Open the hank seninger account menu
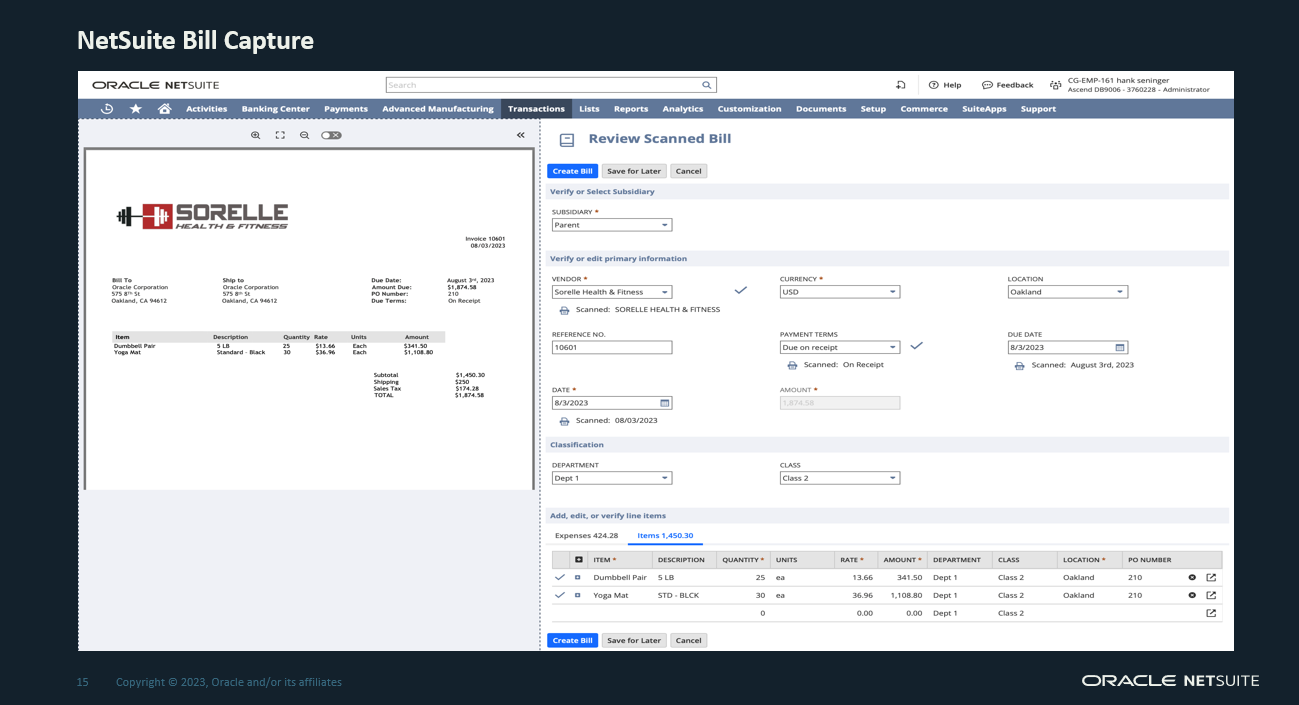 [1130, 85]
